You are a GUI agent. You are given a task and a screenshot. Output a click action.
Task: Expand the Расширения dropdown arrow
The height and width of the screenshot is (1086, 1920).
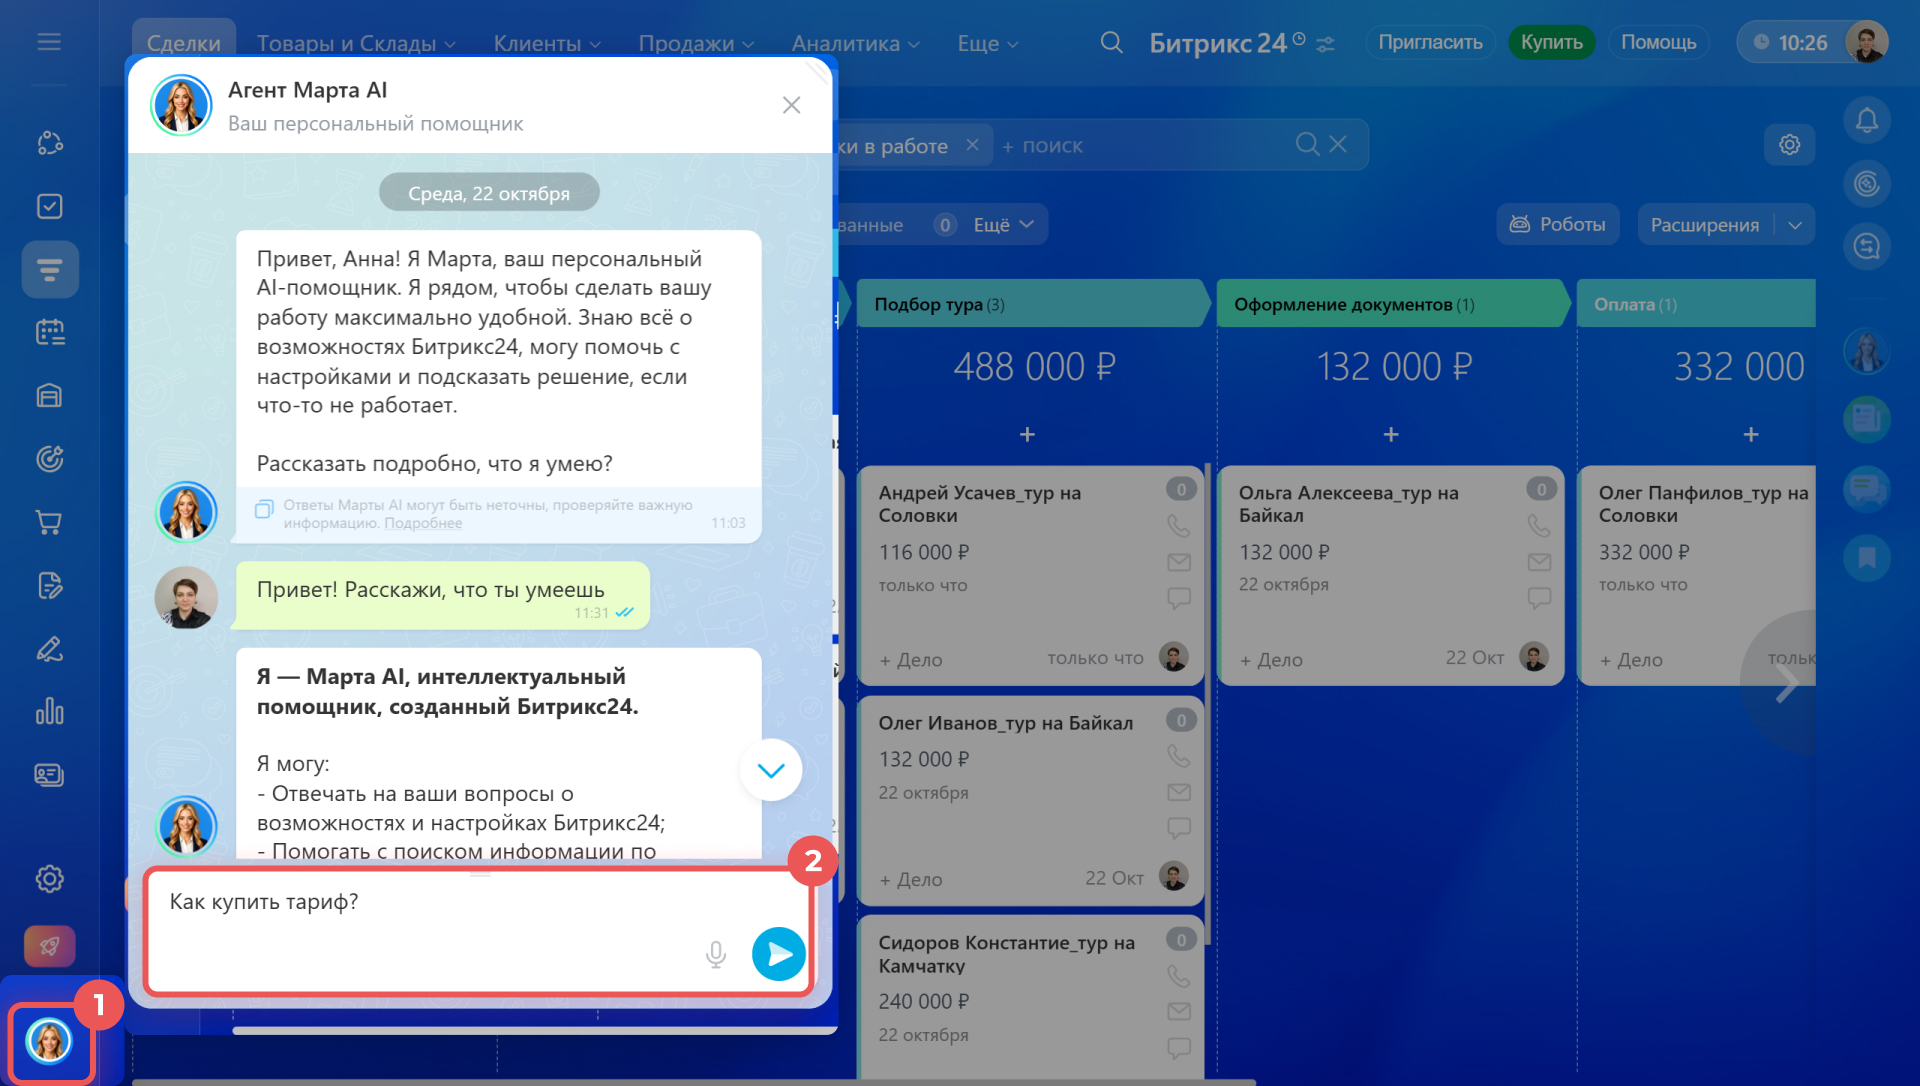1795,225
